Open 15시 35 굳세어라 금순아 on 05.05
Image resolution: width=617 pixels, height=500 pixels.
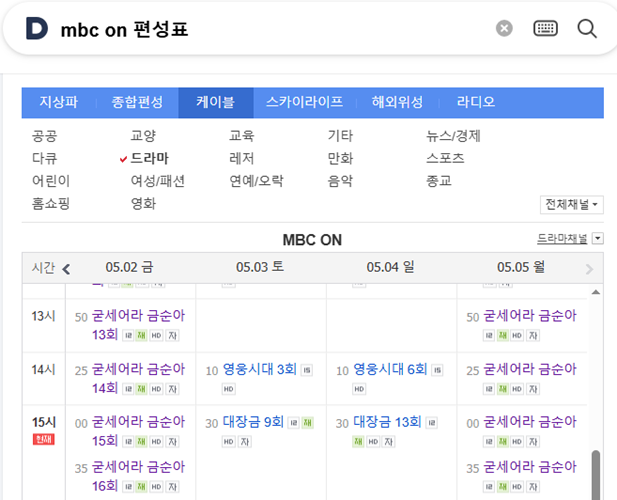click(530, 467)
